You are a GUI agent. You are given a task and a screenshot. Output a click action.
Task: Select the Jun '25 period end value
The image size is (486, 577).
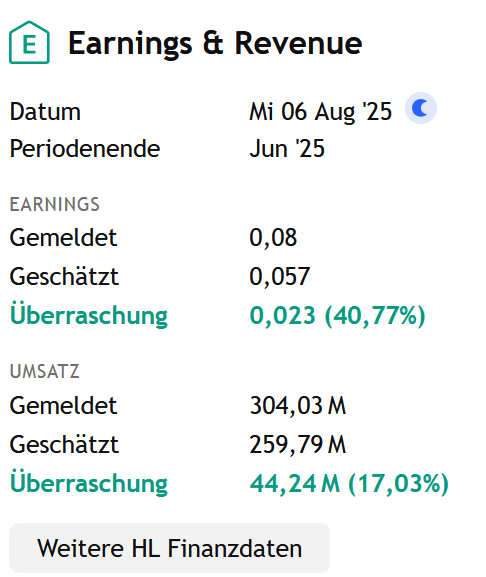click(287, 149)
